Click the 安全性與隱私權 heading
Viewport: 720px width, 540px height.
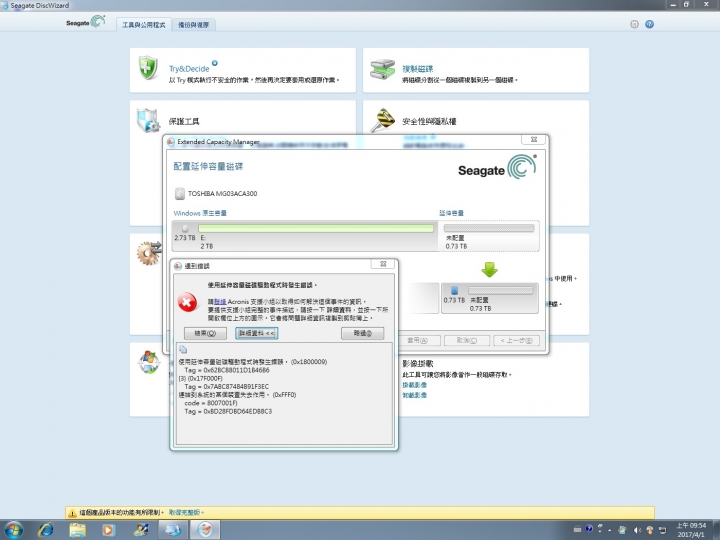coord(429,121)
